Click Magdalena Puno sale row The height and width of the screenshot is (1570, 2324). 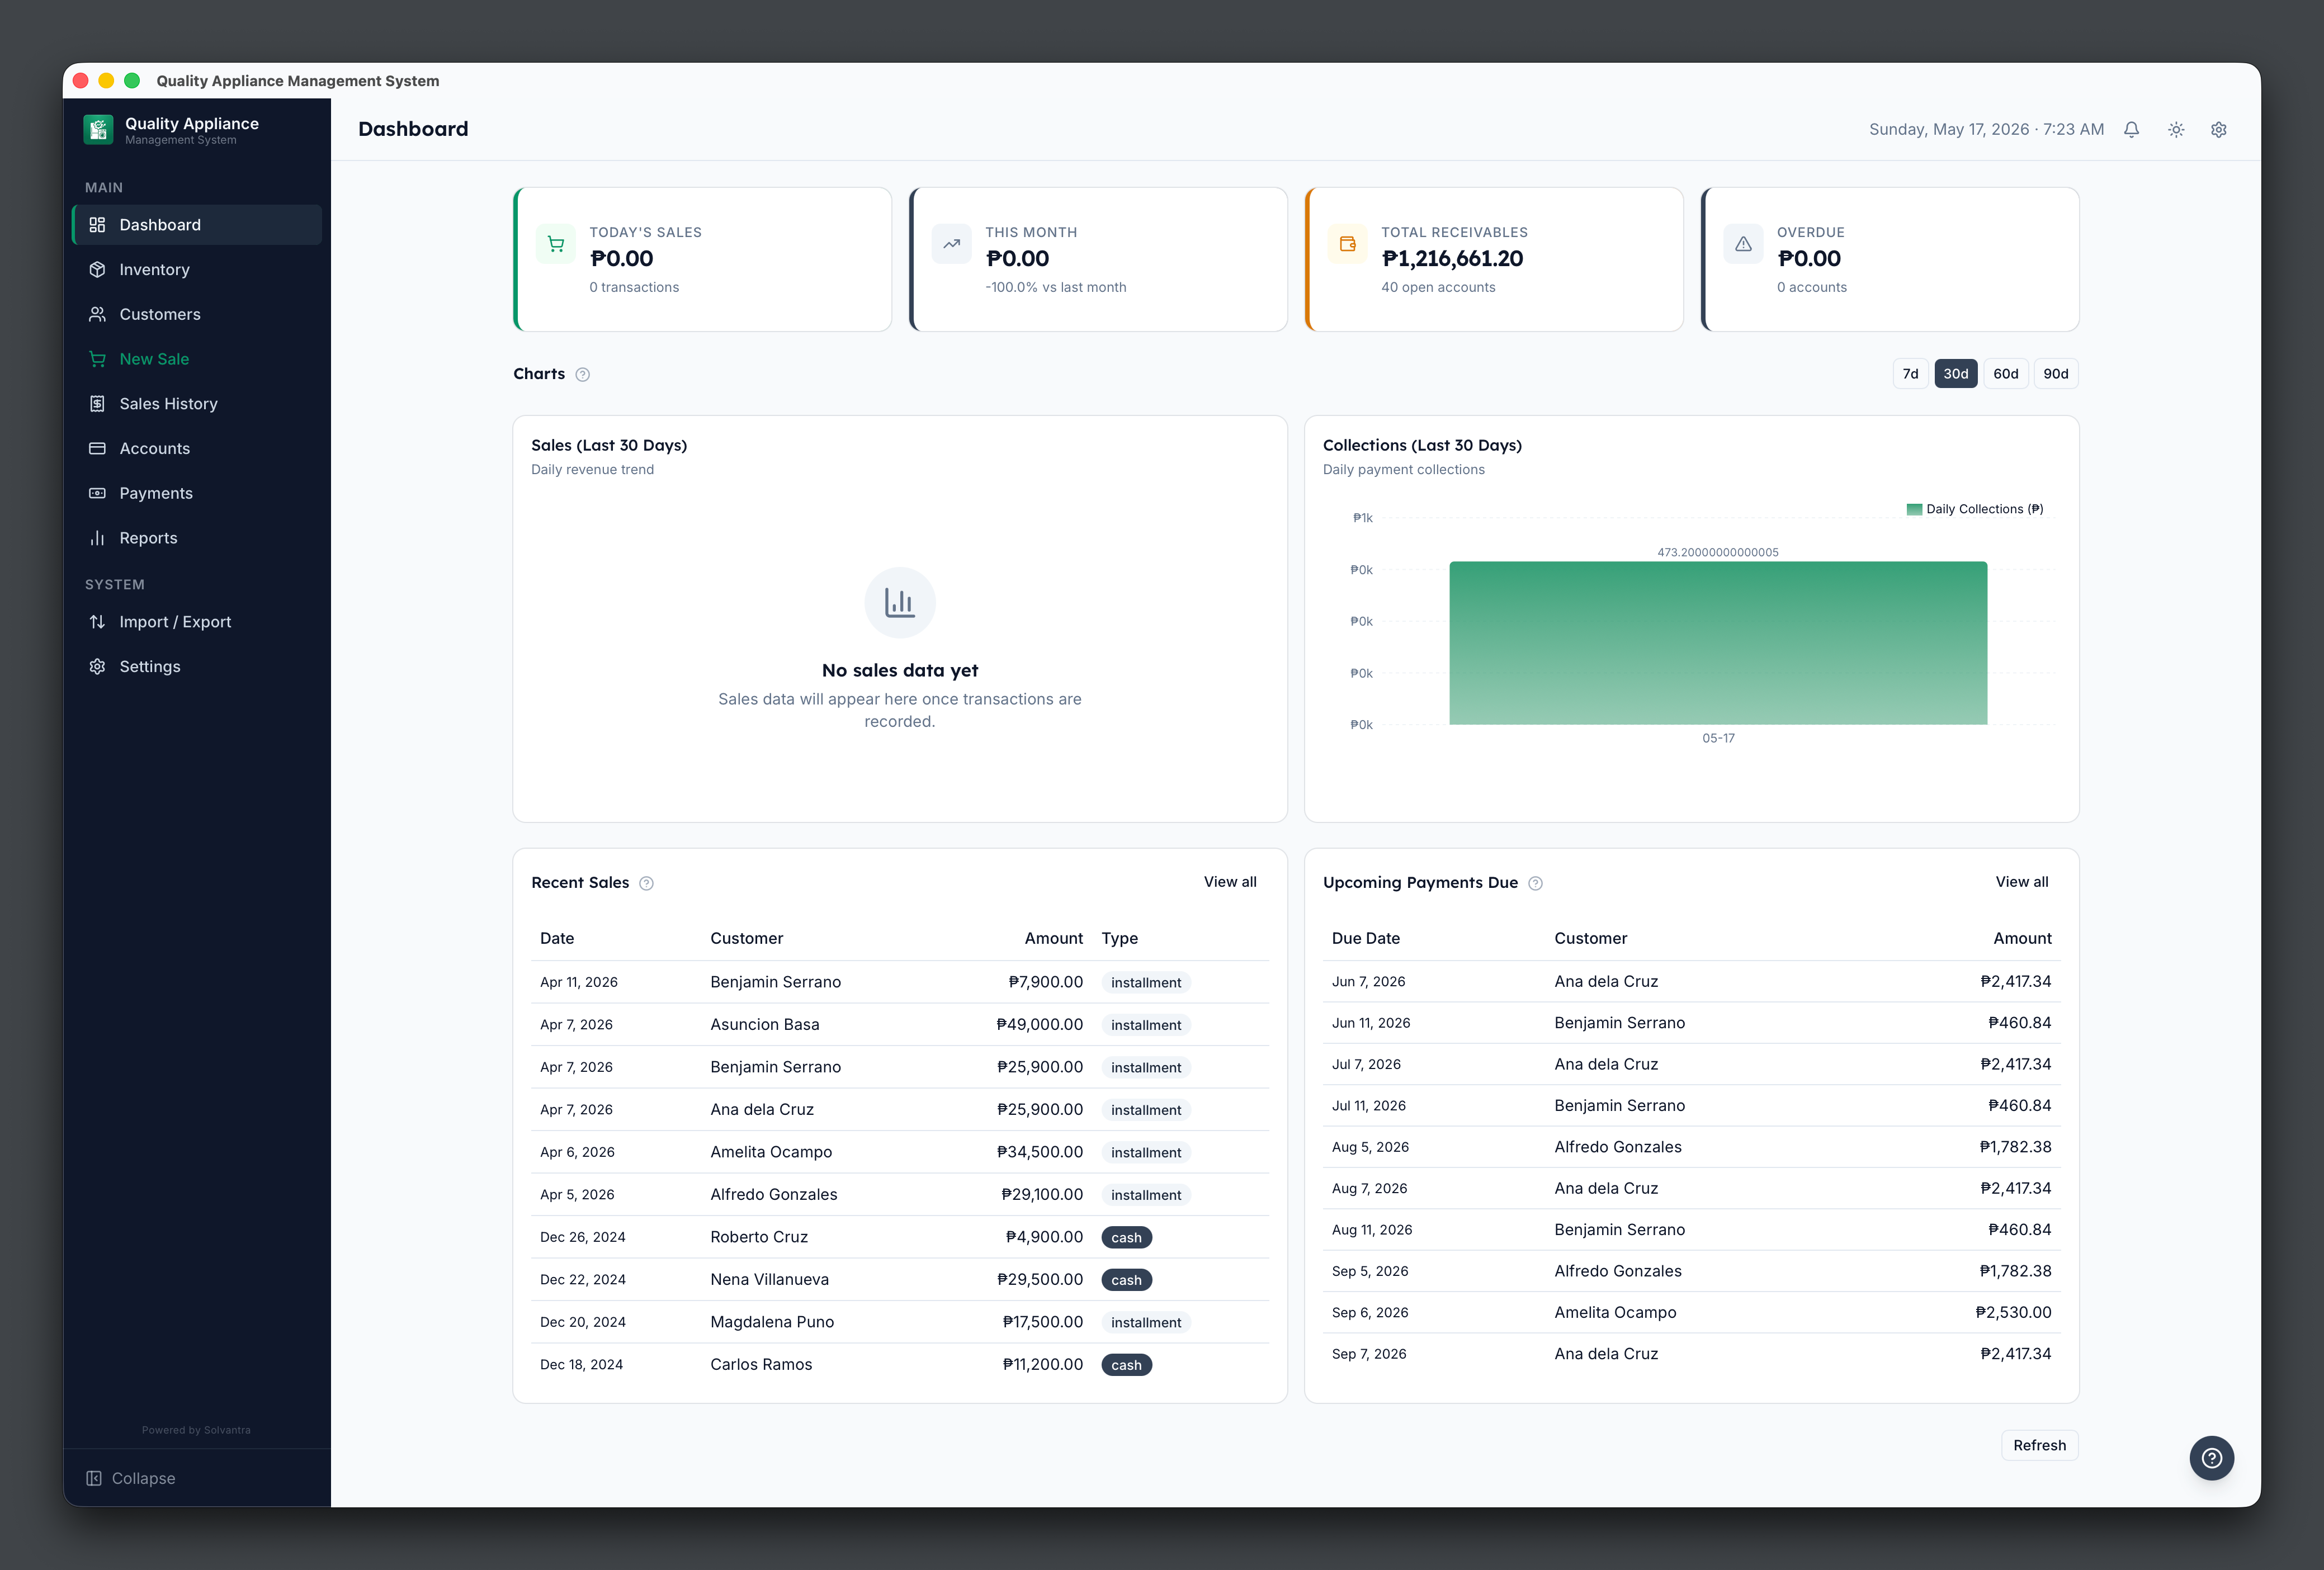(x=900, y=1322)
